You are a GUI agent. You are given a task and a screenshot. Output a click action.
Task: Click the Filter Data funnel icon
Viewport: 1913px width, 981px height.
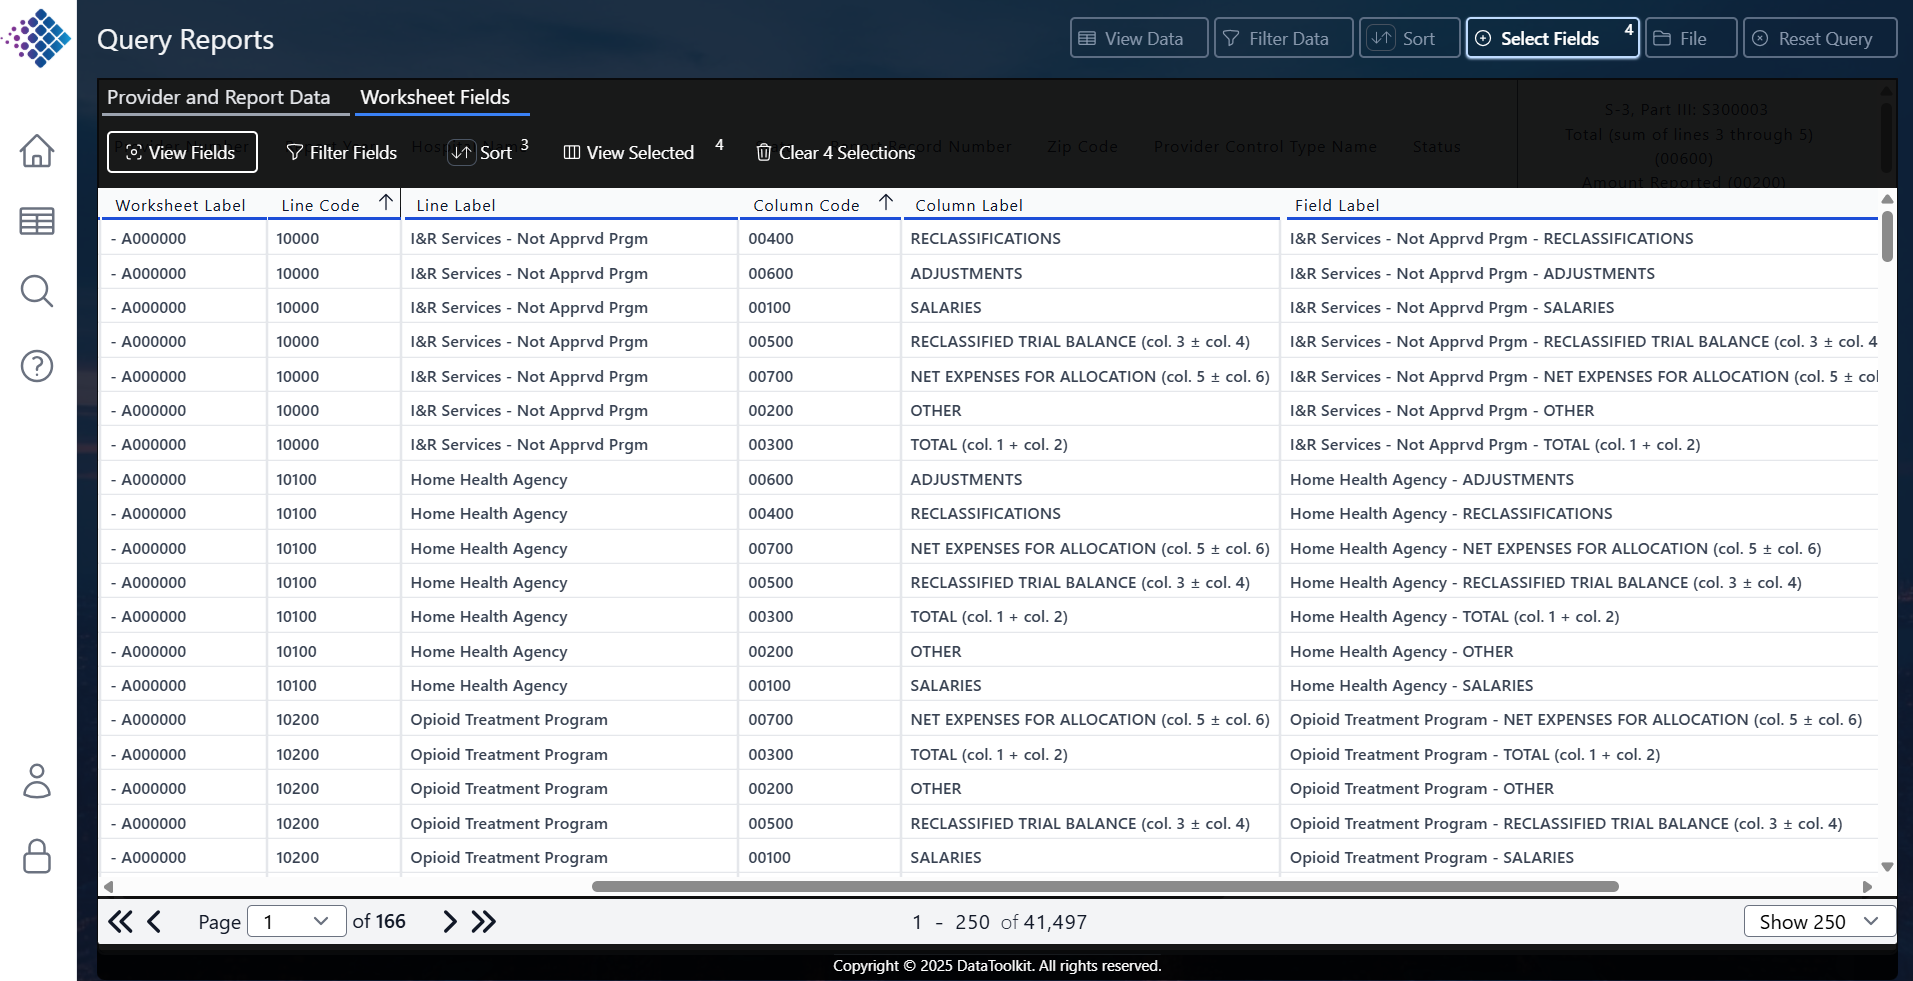coord(1227,38)
